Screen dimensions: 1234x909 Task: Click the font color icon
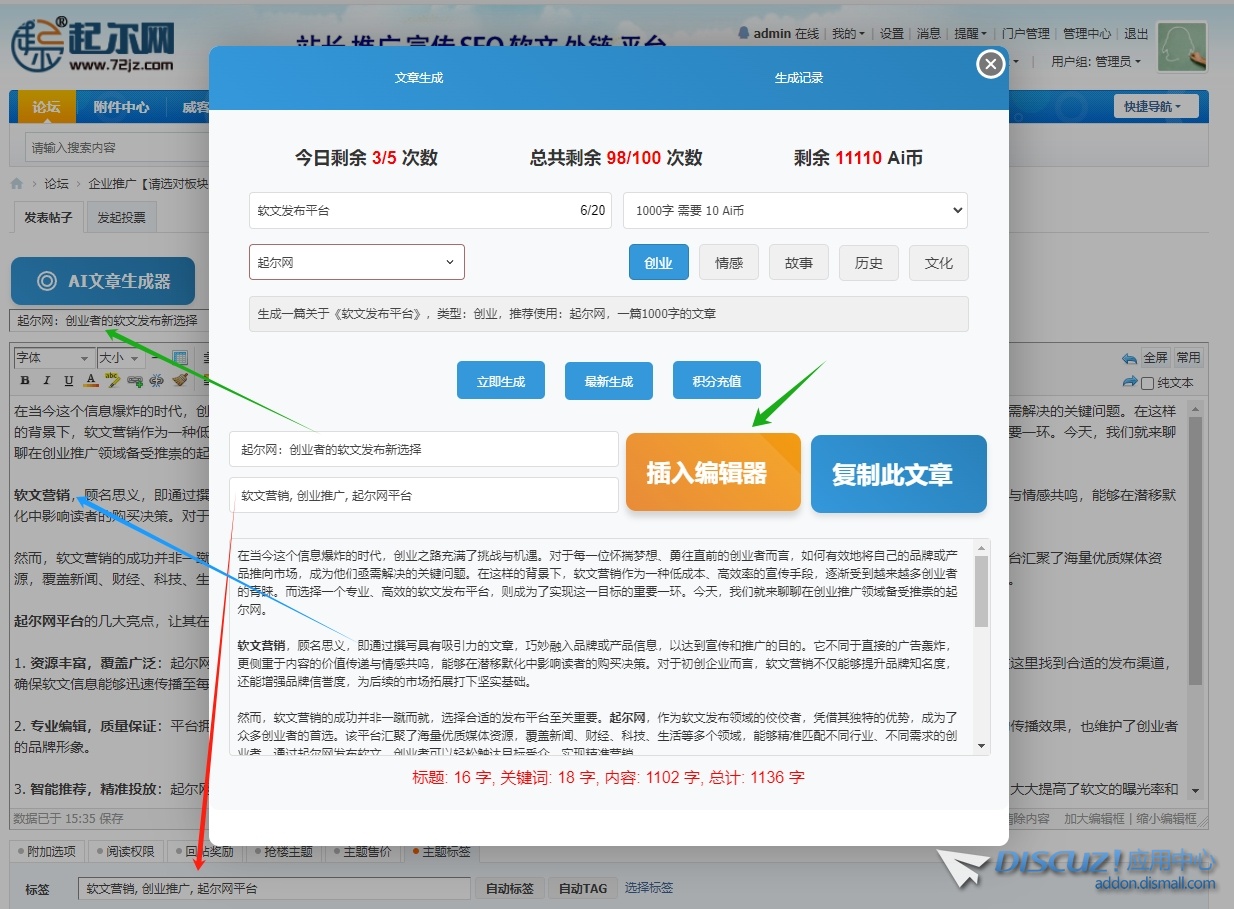pos(91,381)
